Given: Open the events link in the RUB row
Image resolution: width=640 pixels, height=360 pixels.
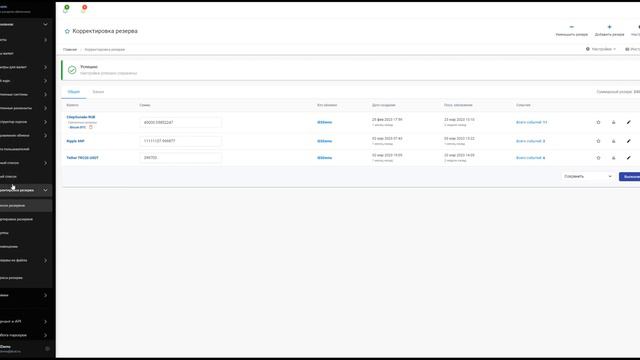Looking at the screenshot, I should tap(531, 122).
